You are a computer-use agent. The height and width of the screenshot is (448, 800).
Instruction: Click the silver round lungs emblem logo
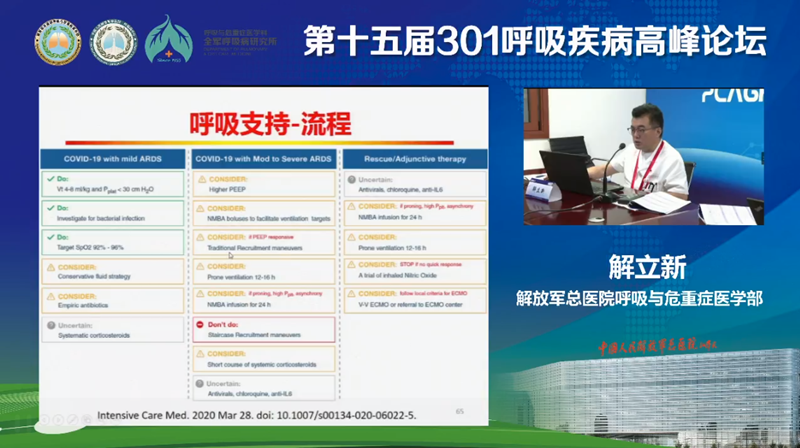(113, 42)
